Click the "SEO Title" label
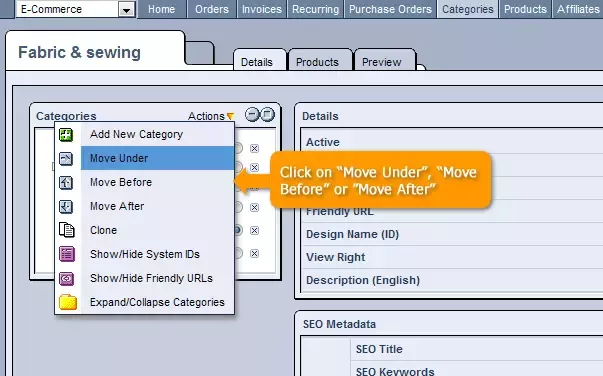The height and width of the screenshot is (376, 603). click(379, 349)
